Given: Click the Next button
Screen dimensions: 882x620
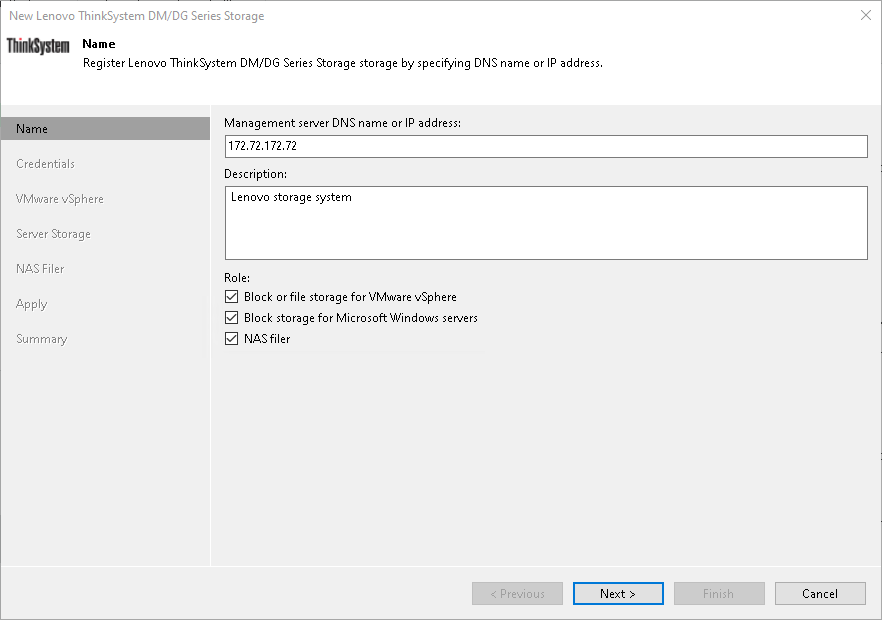Looking at the screenshot, I should [x=618, y=594].
